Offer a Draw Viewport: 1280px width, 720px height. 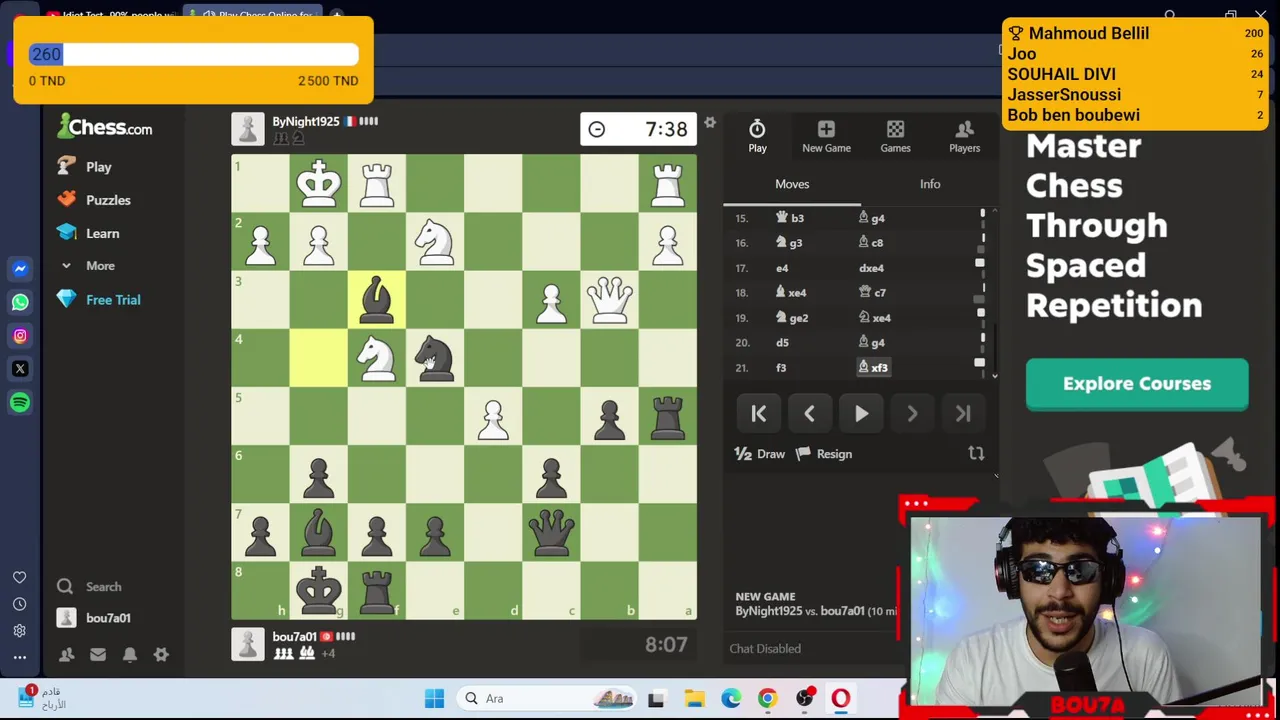pyautogui.click(x=760, y=454)
